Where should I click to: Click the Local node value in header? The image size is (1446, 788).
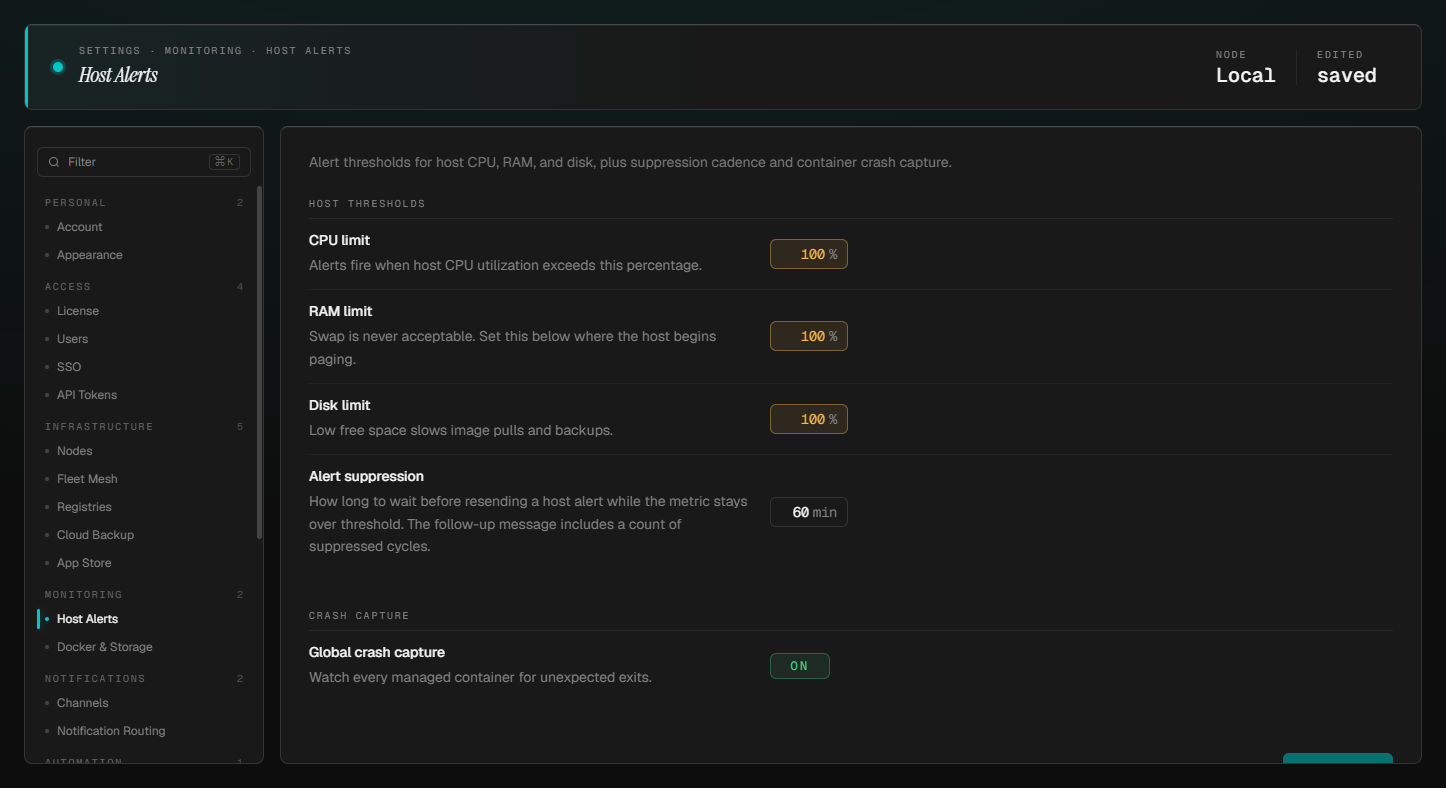[x=1245, y=76]
